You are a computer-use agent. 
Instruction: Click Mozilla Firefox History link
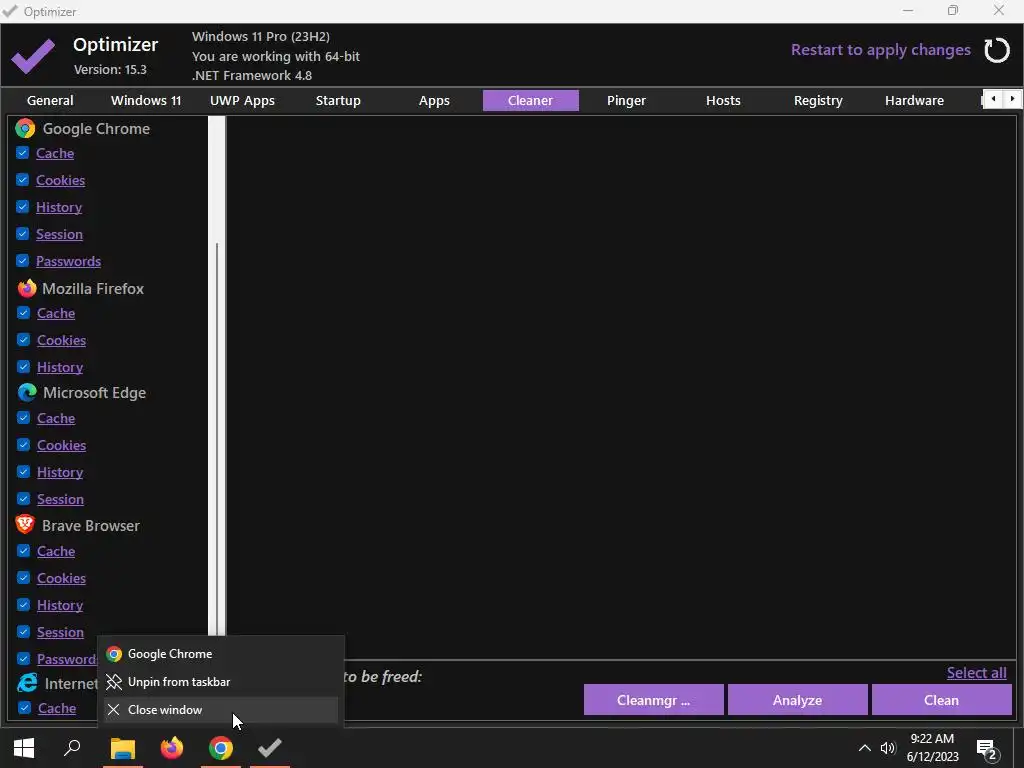point(60,367)
